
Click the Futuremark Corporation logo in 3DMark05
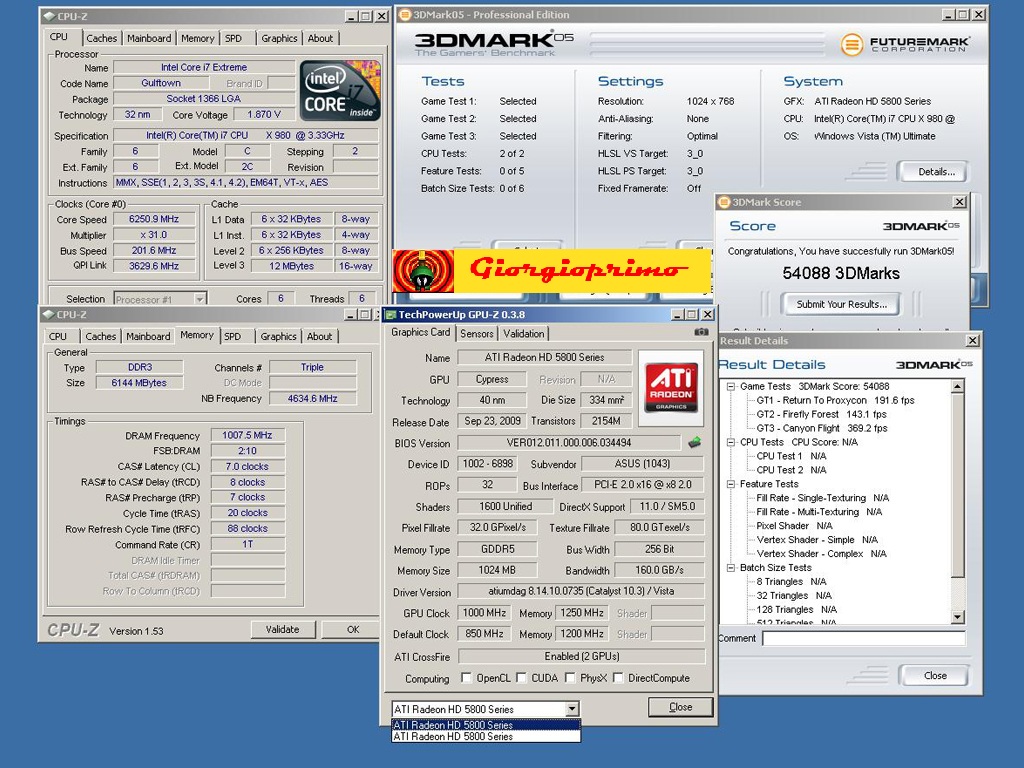click(904, 44)
